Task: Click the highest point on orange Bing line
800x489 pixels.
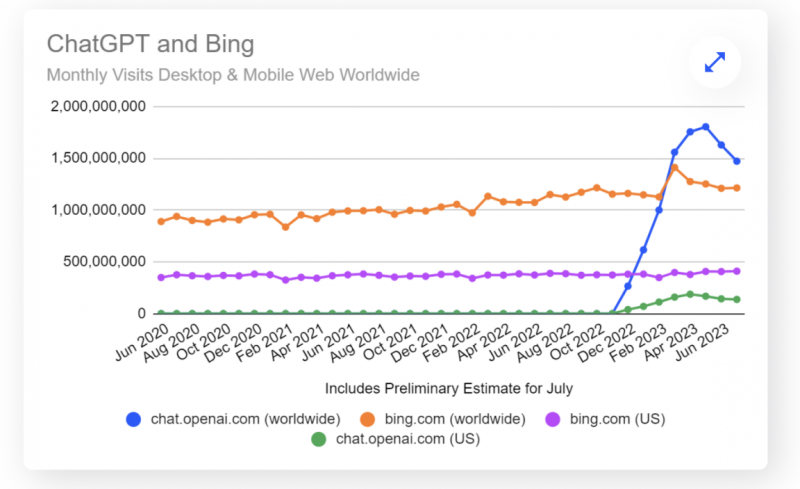Action: pos(675,167)
